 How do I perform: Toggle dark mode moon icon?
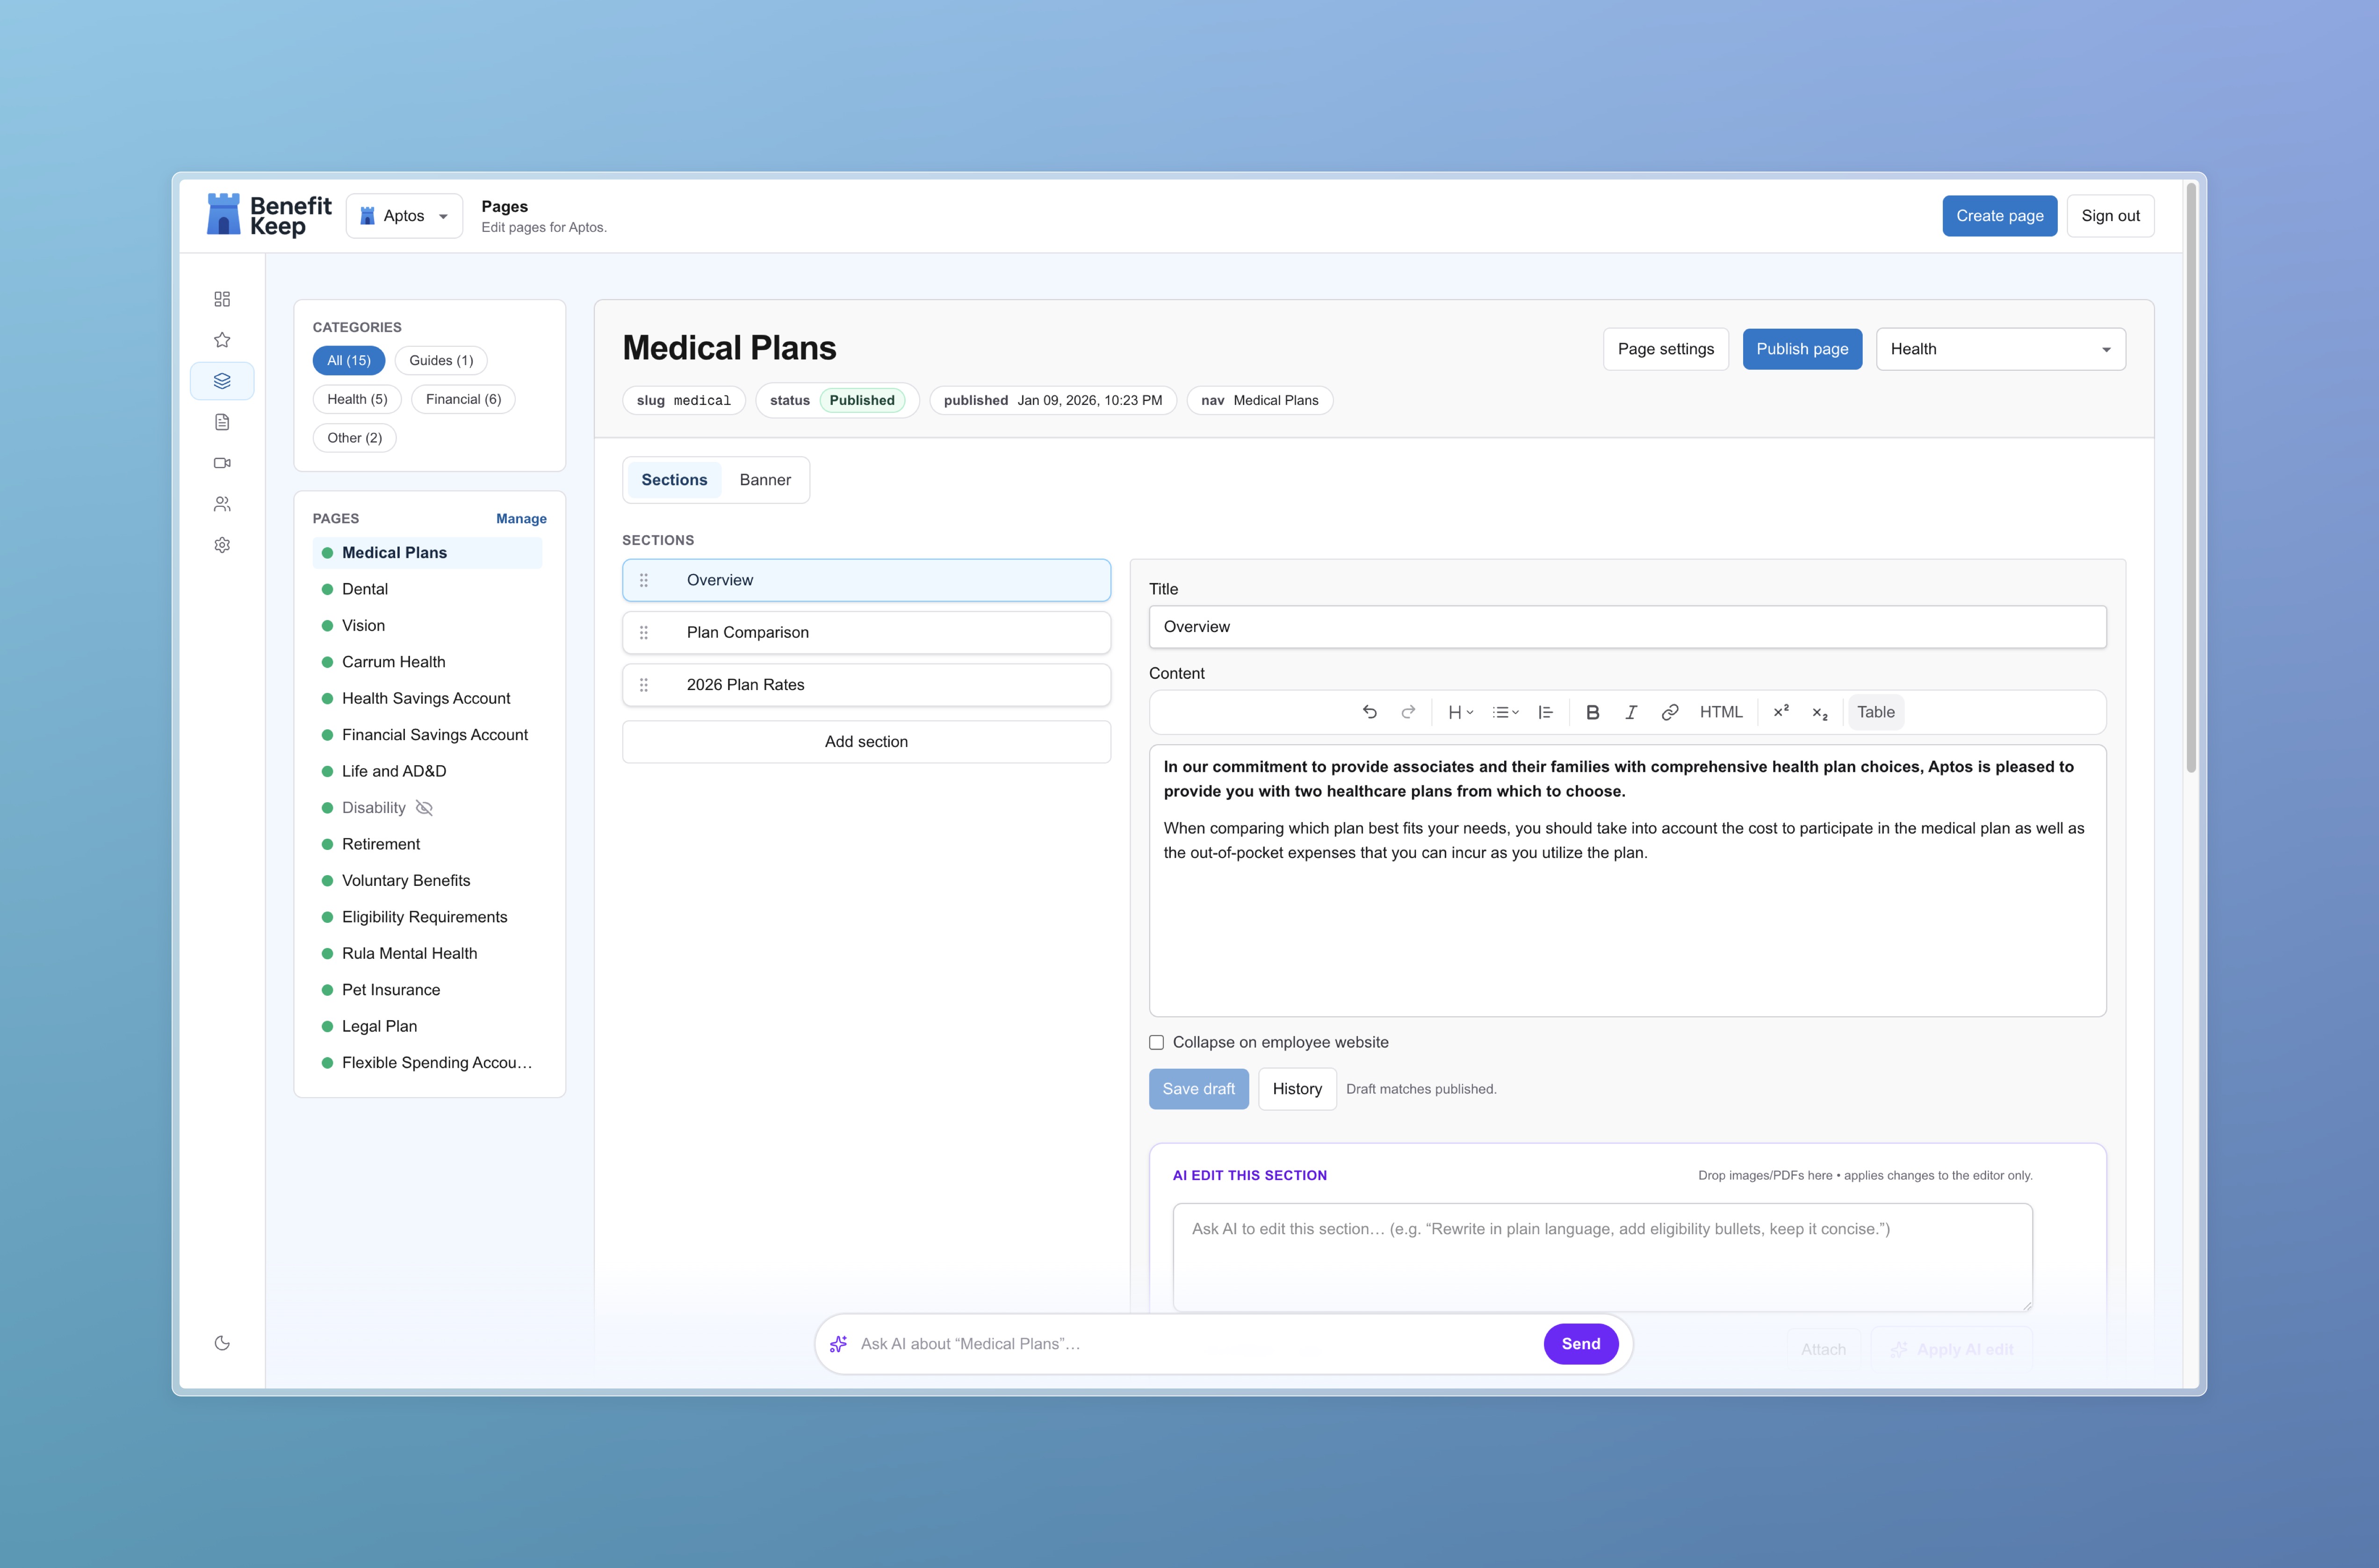(222, 1343)
